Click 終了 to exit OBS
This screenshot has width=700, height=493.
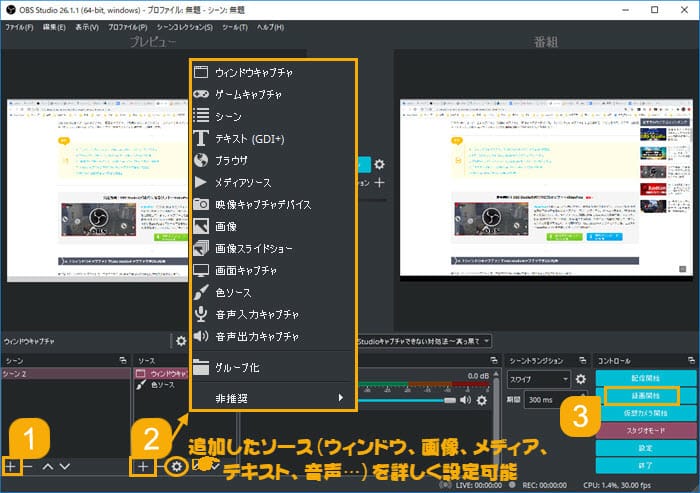646,465
